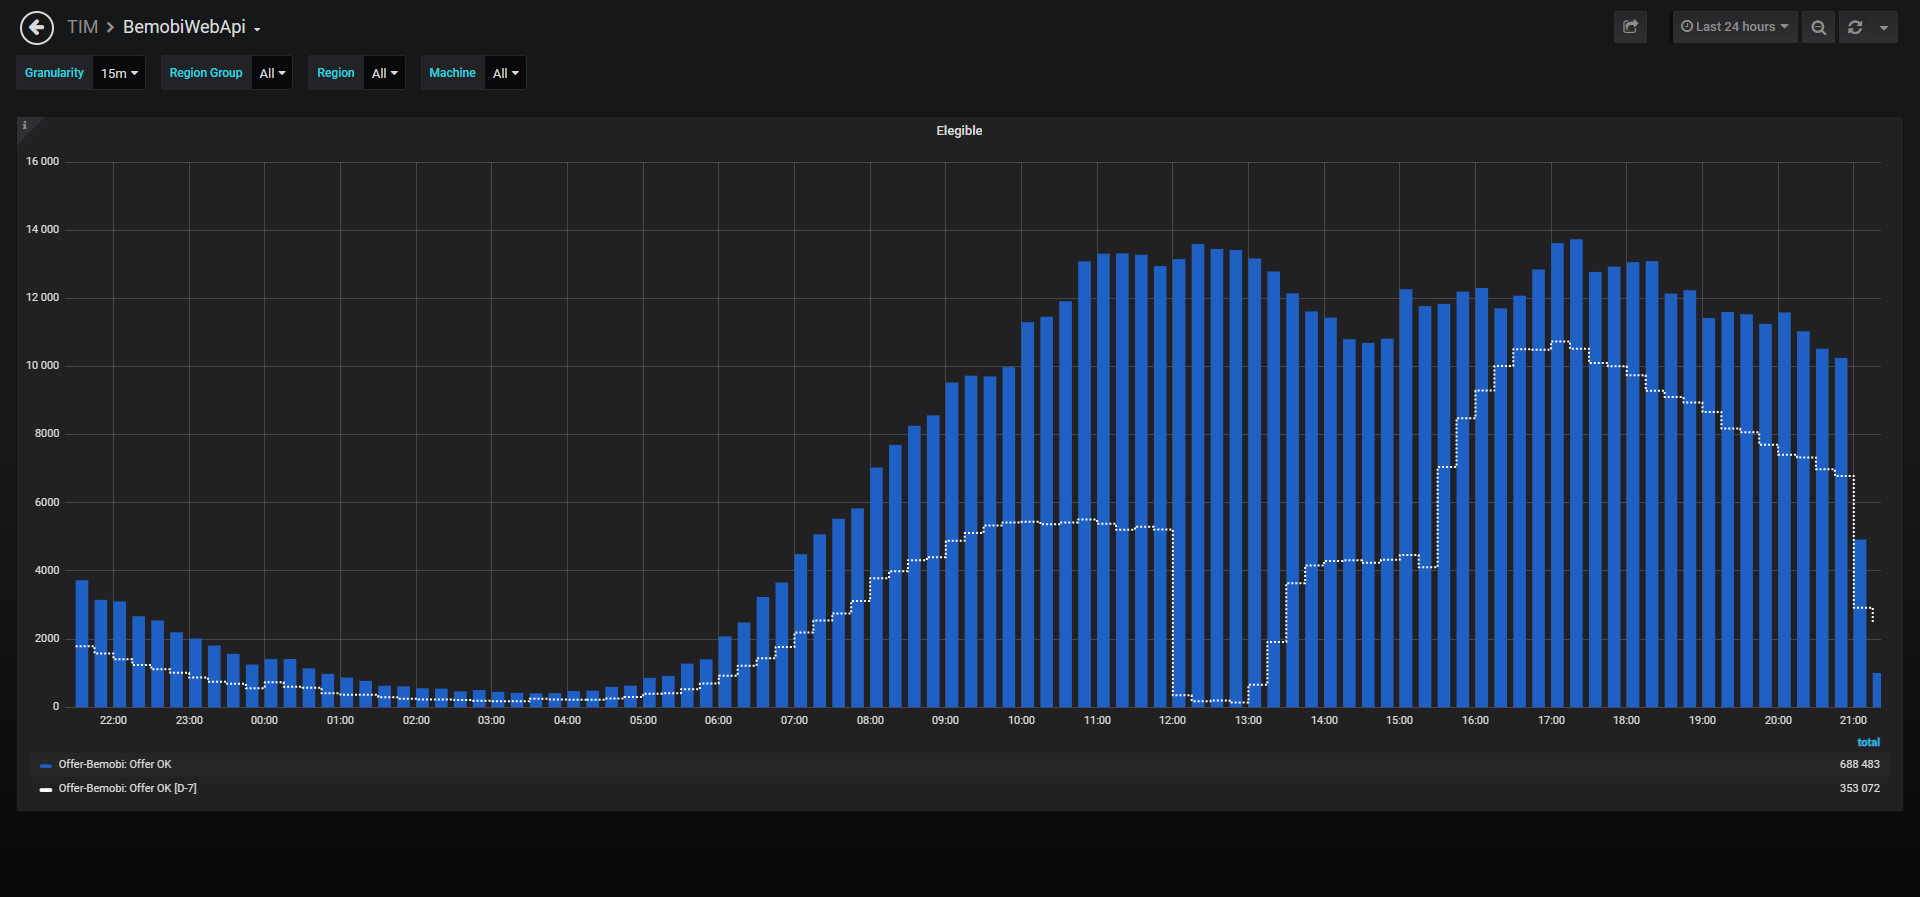Click the Granularity variable label
This screenshot has width=1920, height=897.
54,73
